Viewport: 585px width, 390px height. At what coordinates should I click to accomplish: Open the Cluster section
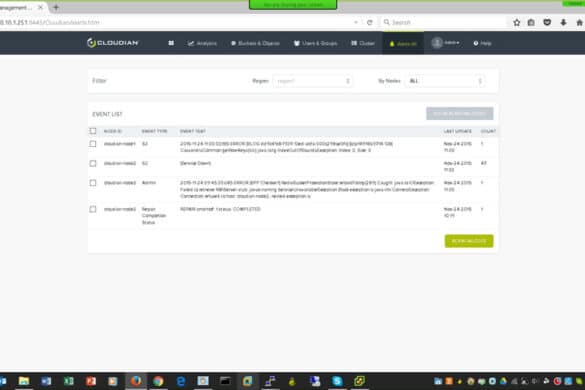363,43
